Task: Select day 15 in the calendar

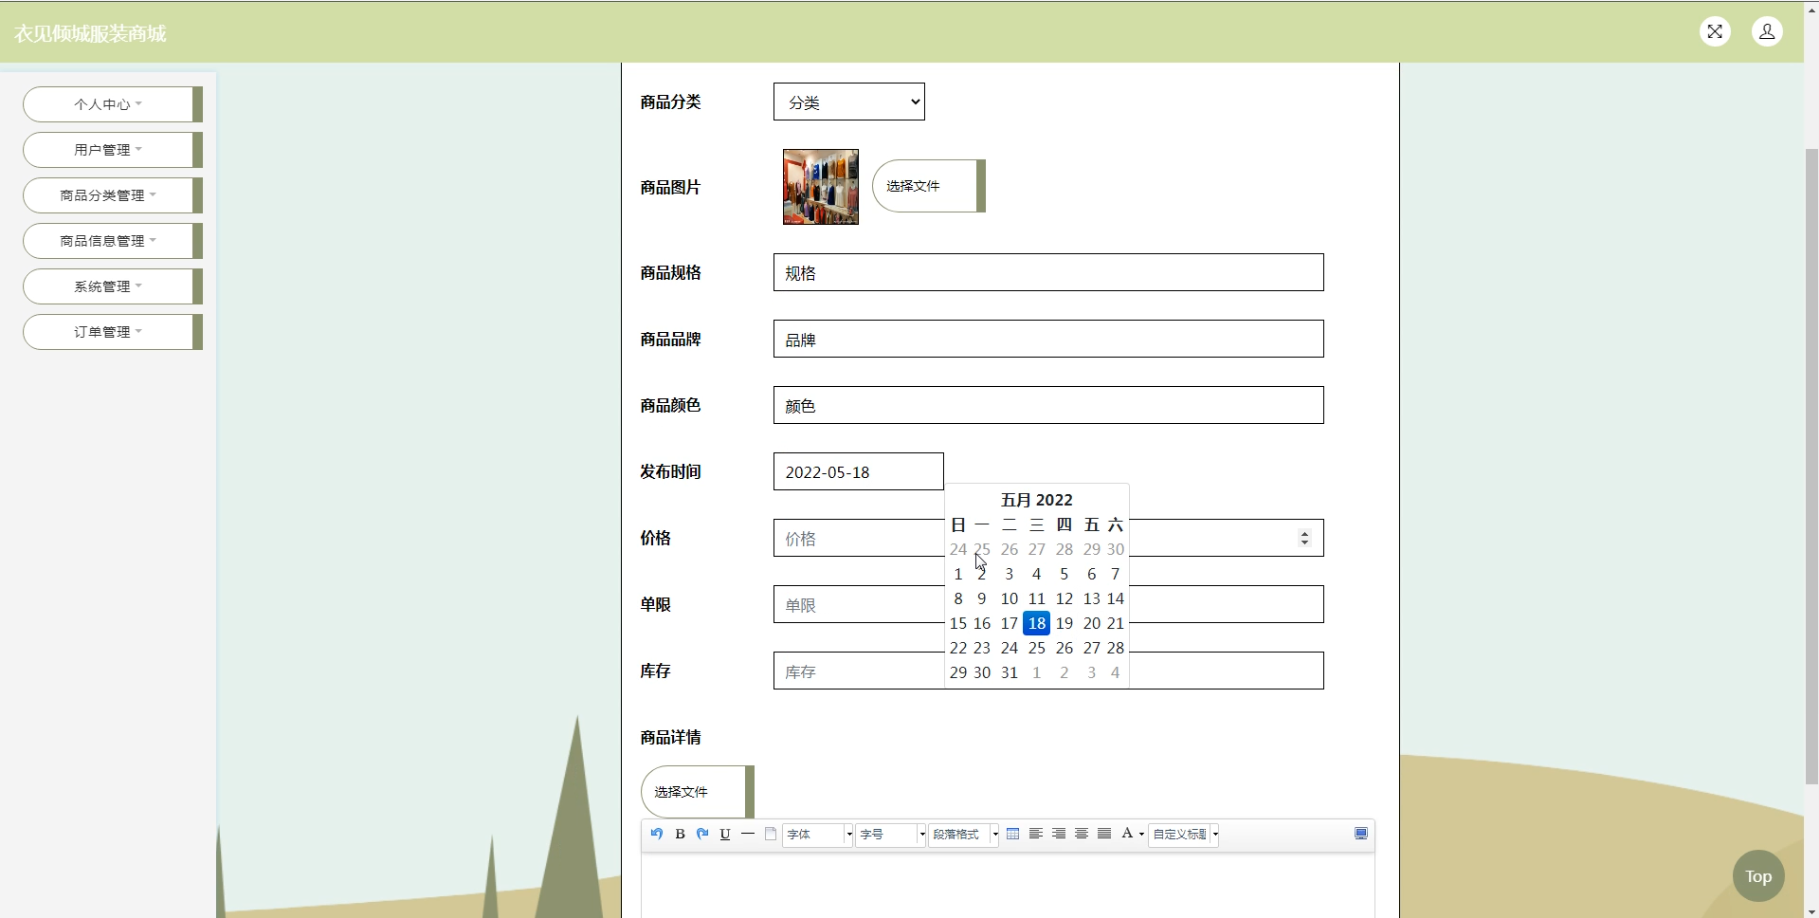Action: click(x=958, y=623)
